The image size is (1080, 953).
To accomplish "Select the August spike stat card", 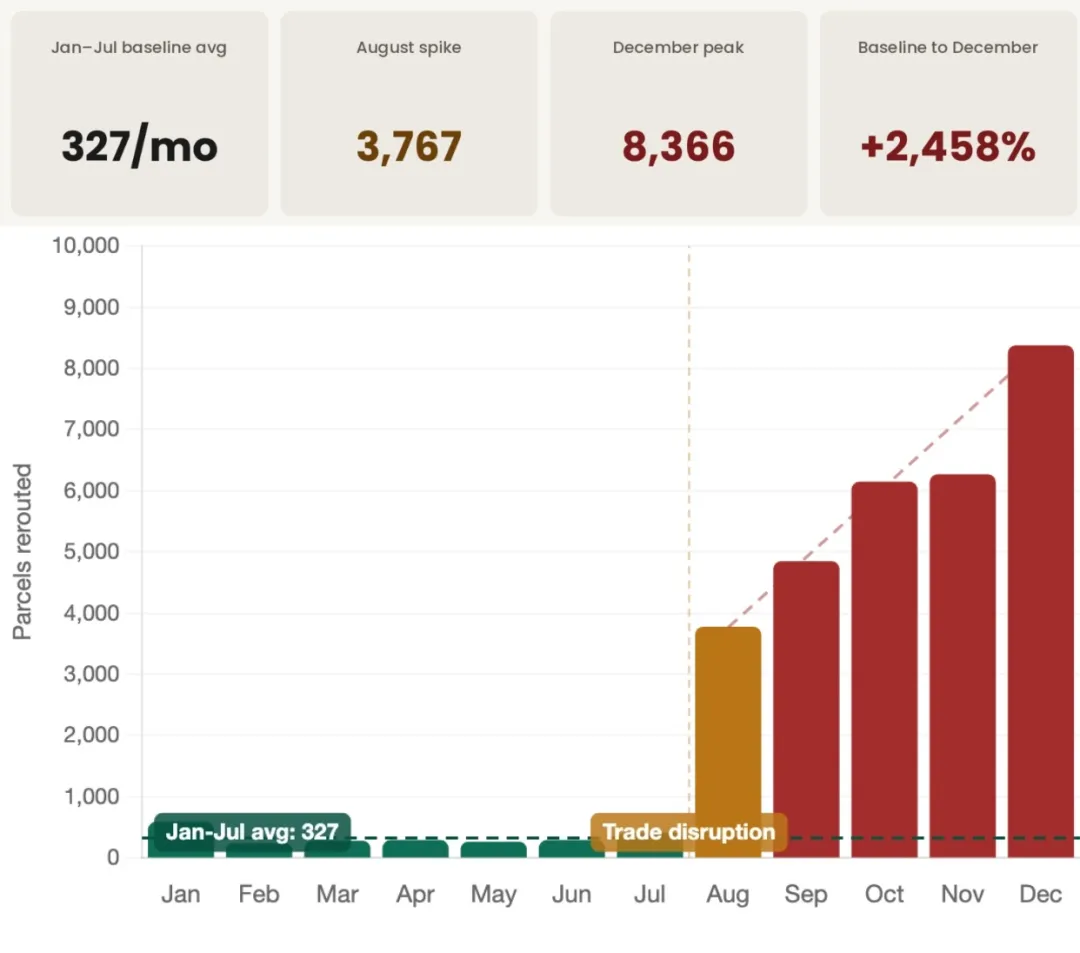I will coord(408,114).
